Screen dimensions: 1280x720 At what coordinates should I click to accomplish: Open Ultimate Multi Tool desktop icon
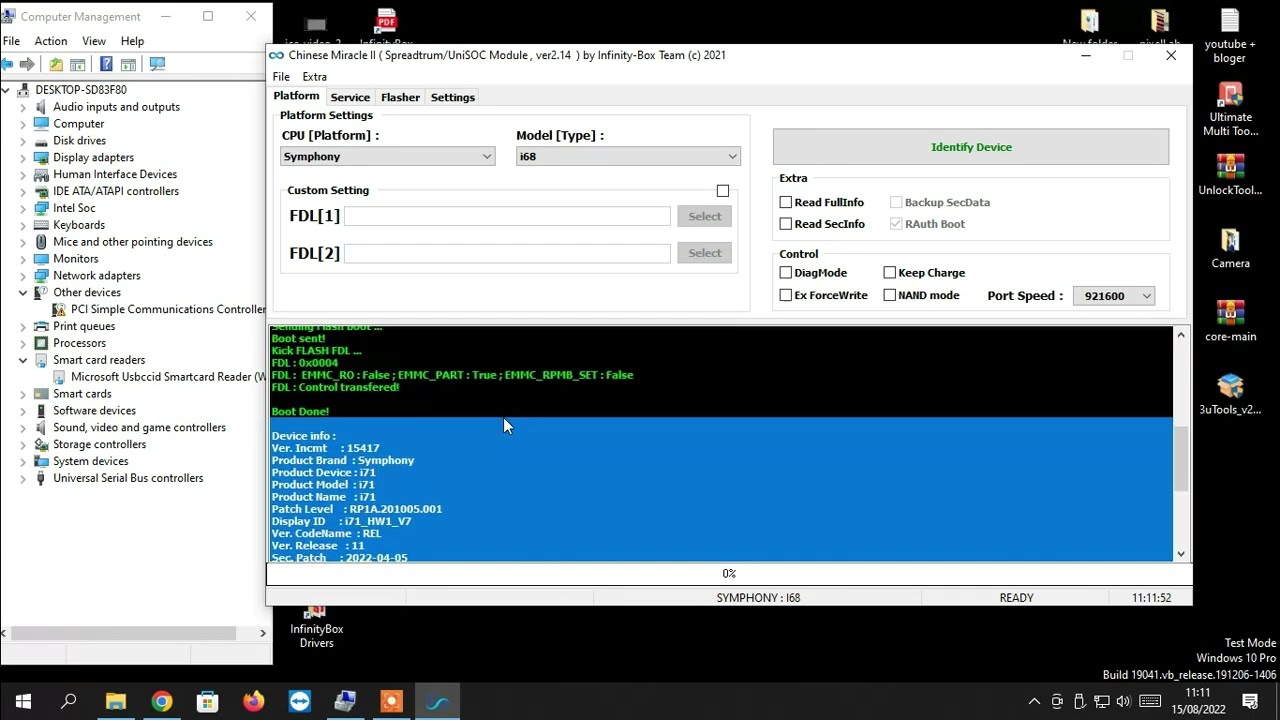click(x=1230, y=109)
